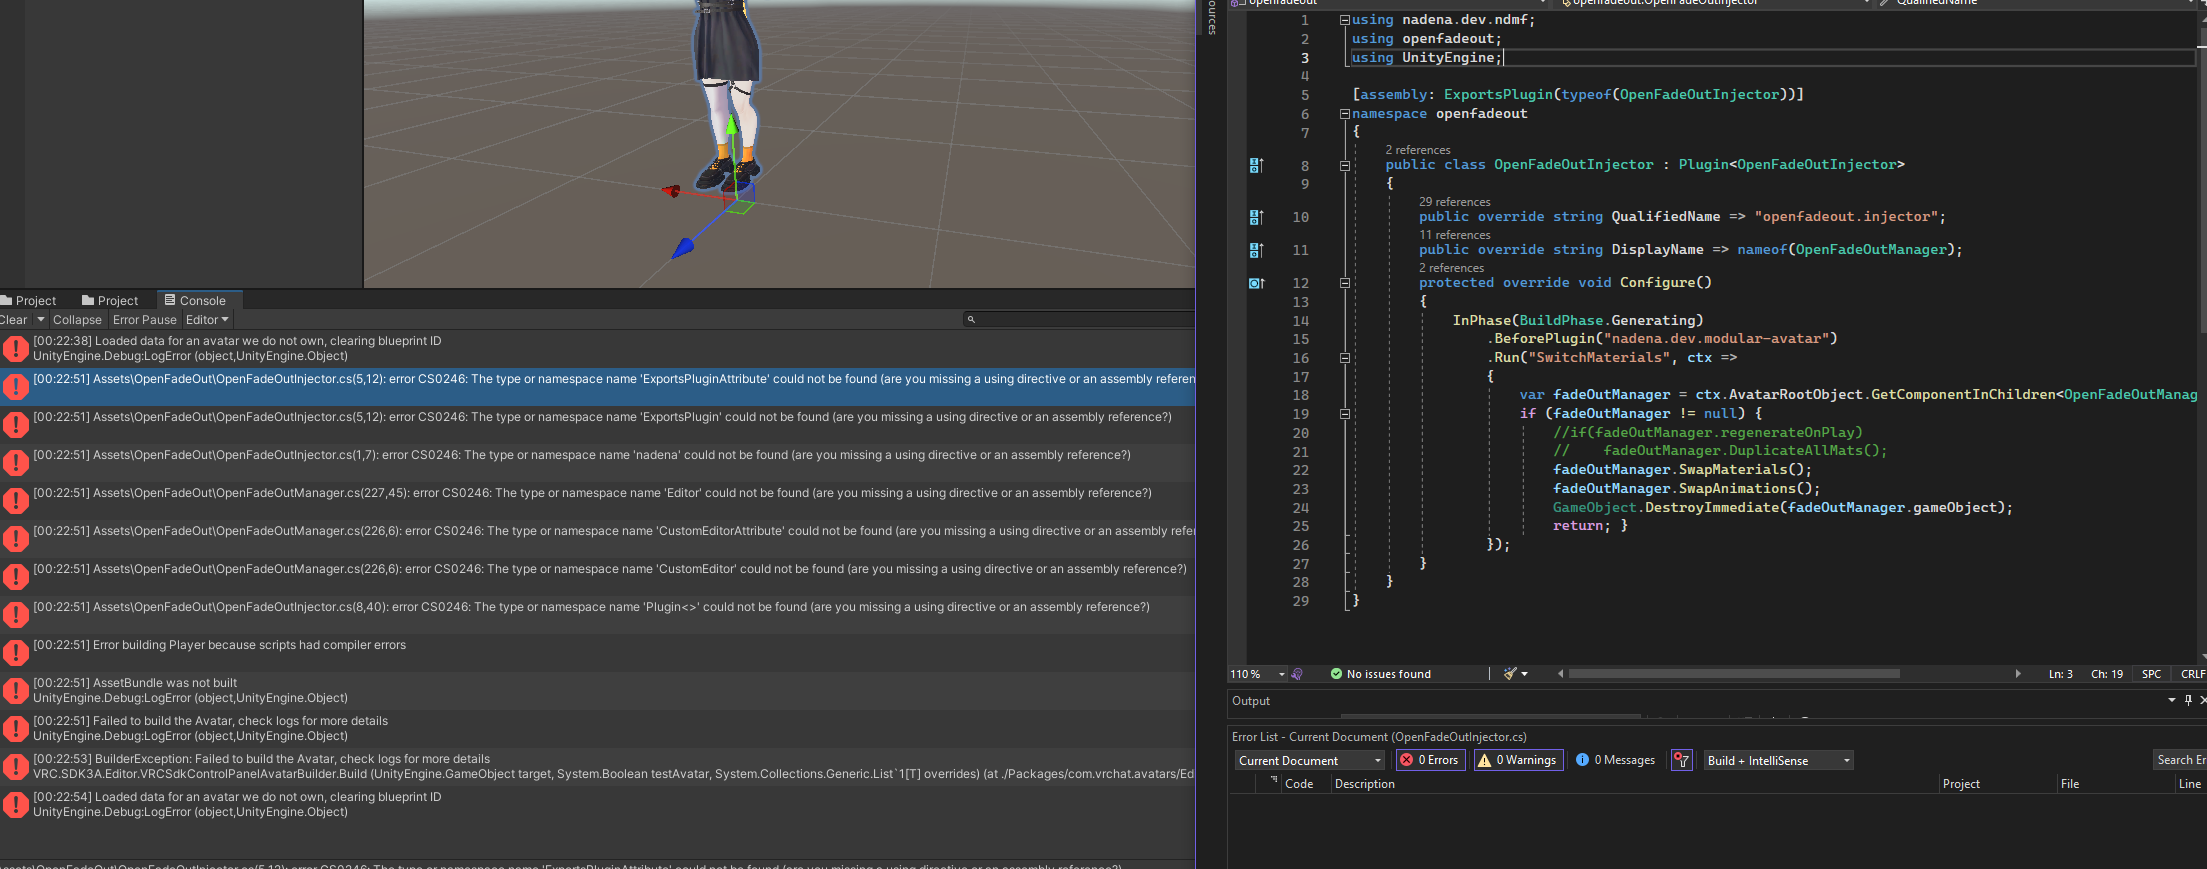Toggle the 0 Errors filter in Error List
The width and height of the screenshot is (2207, 869).
tap(1430, 761)
